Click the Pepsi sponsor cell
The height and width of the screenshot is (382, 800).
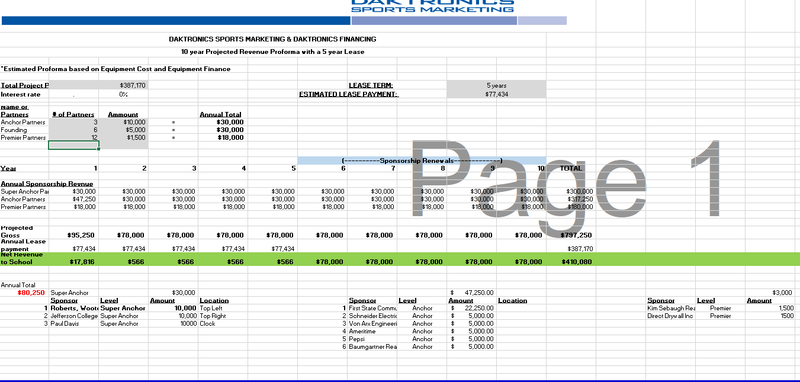pyautogui.click(x=372, y=339)
